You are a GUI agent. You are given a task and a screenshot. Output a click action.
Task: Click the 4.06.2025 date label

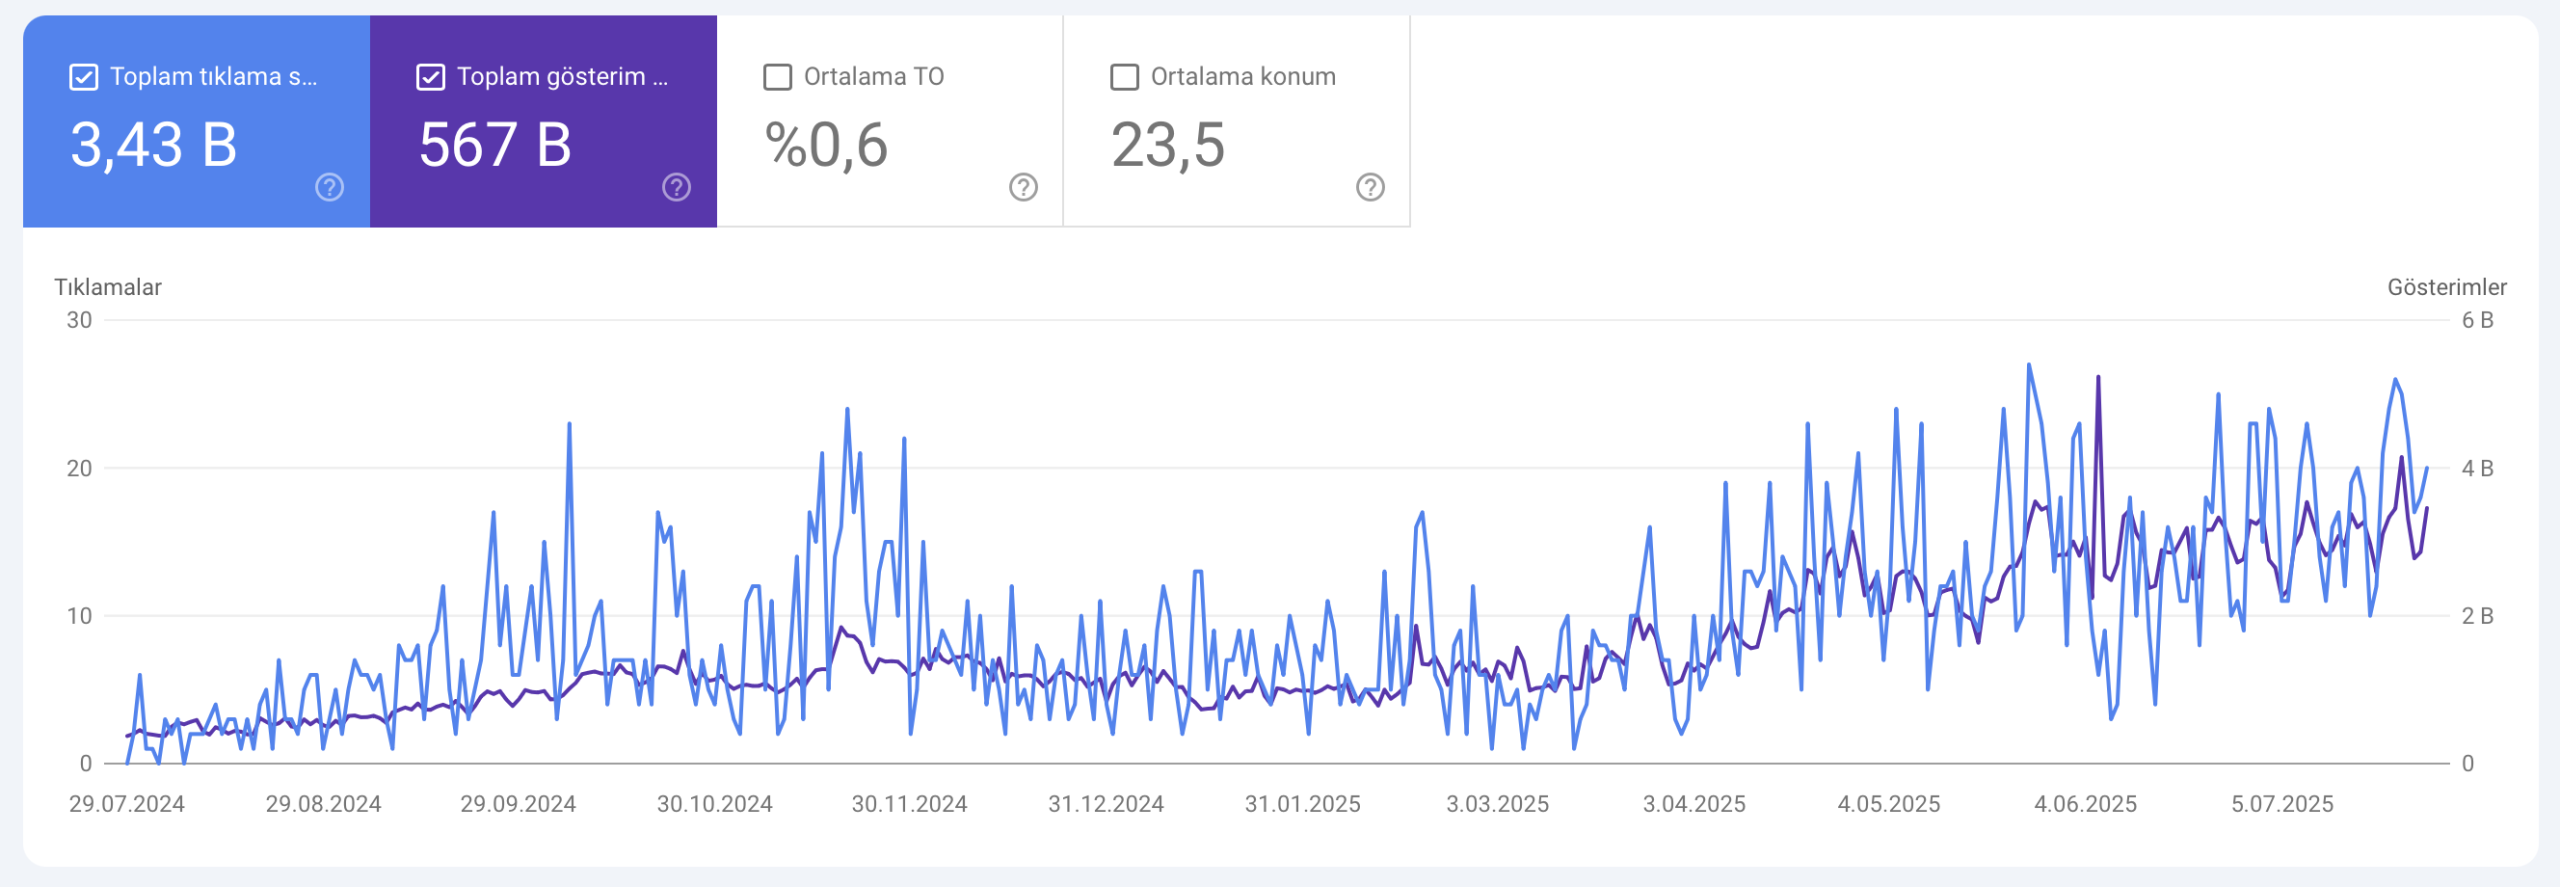click(2085, 804)
